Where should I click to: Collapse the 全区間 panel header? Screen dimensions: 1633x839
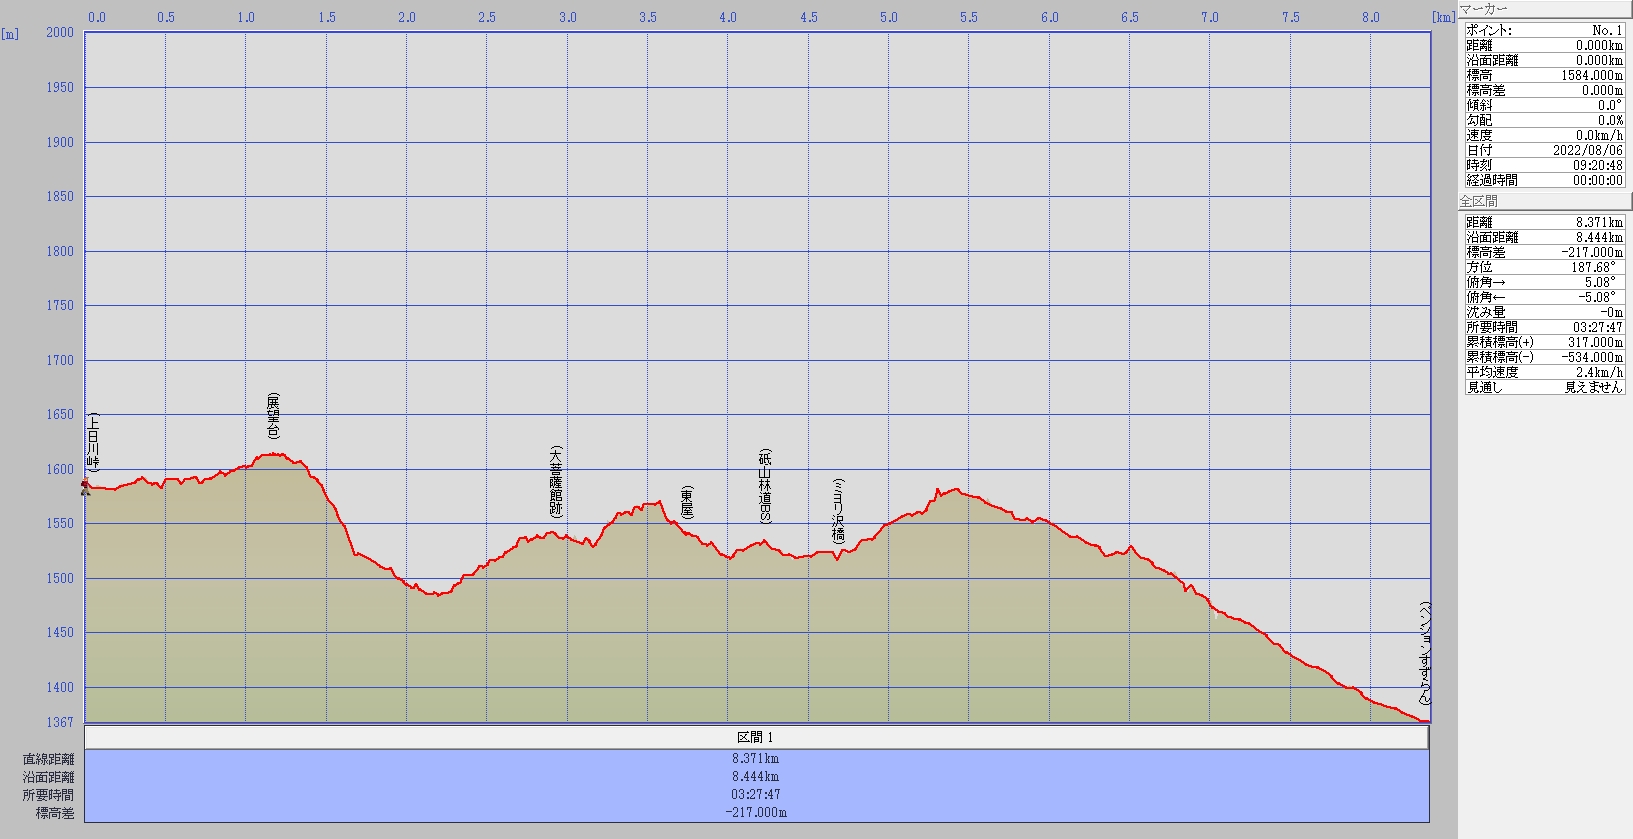1544,201
